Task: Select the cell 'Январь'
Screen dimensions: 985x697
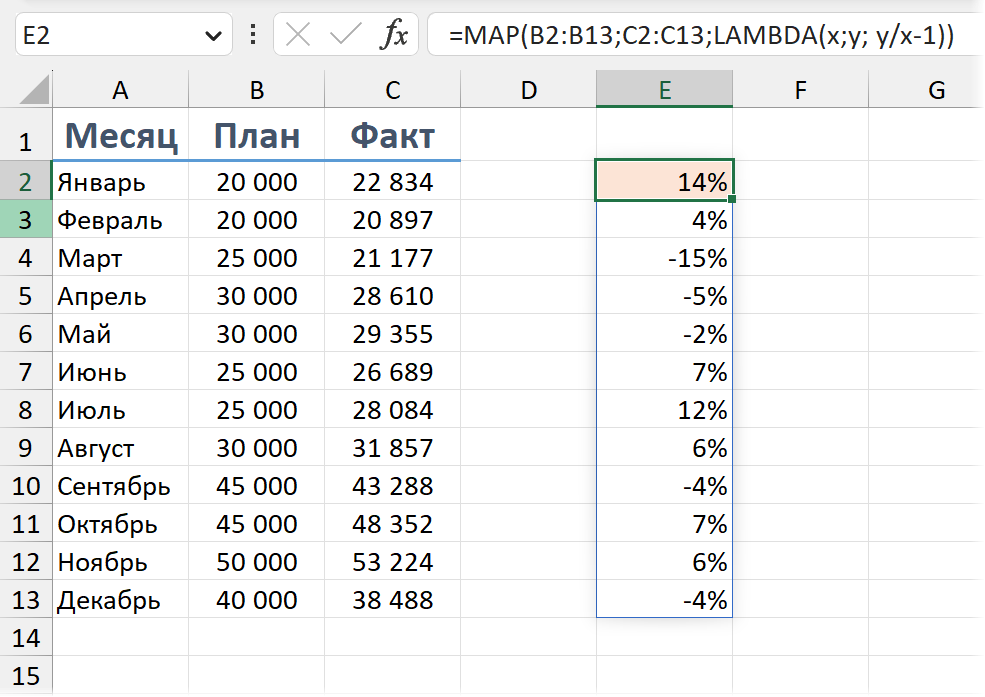Action: coord(121,181)
